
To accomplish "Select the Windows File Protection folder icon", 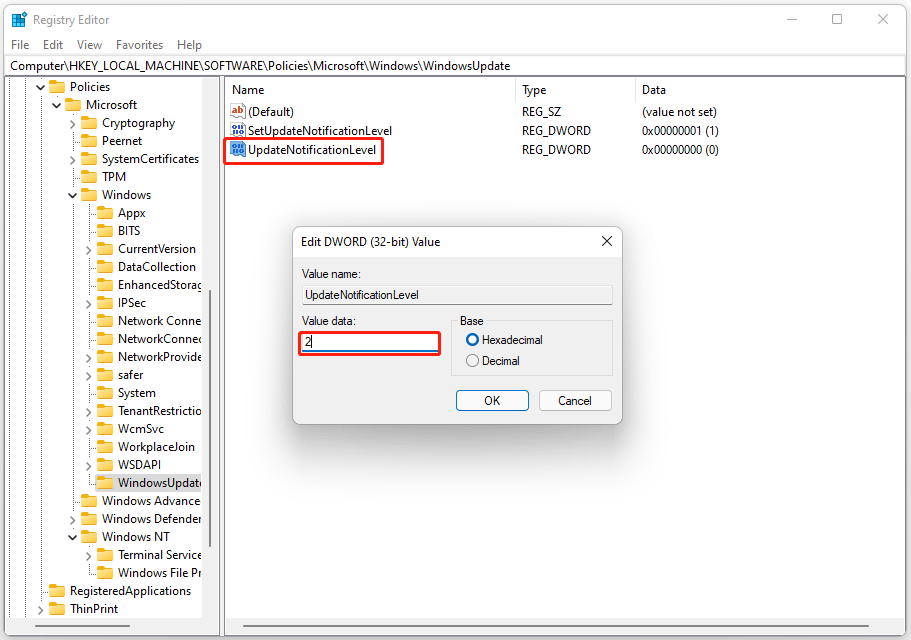I will (105, 573).
